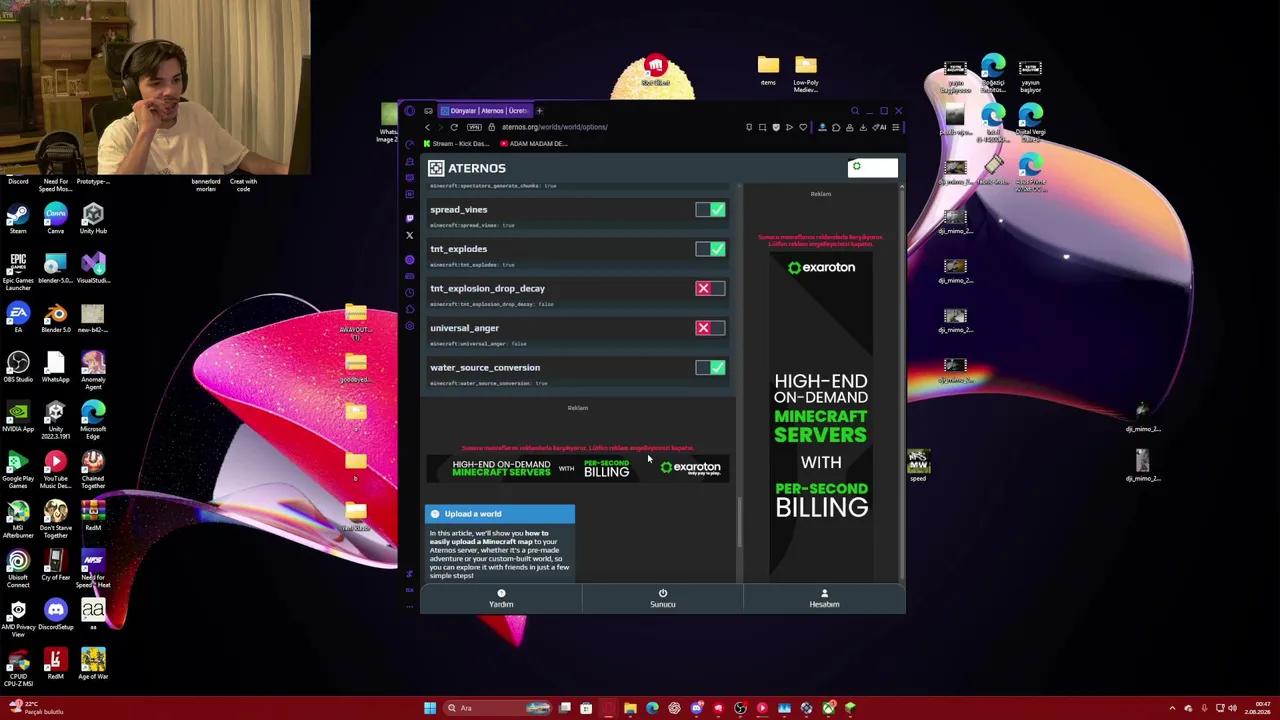Select the Blender 5.0 desktop icon
This screenshot has width=1280, height=720.
point(55,319)
